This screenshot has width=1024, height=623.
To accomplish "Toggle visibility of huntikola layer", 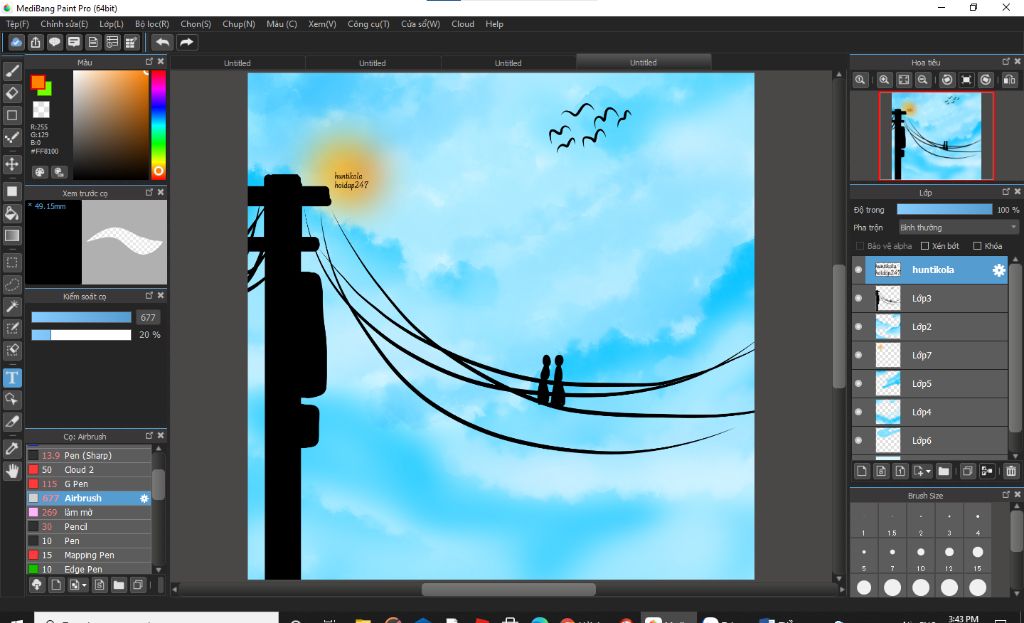I will (858, 270).
